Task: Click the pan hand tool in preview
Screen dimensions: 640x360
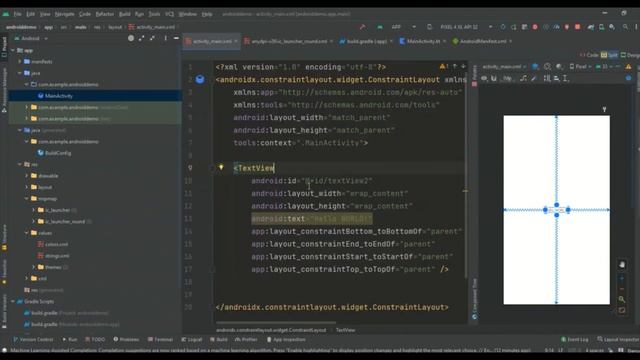Action: pos(622,264)
